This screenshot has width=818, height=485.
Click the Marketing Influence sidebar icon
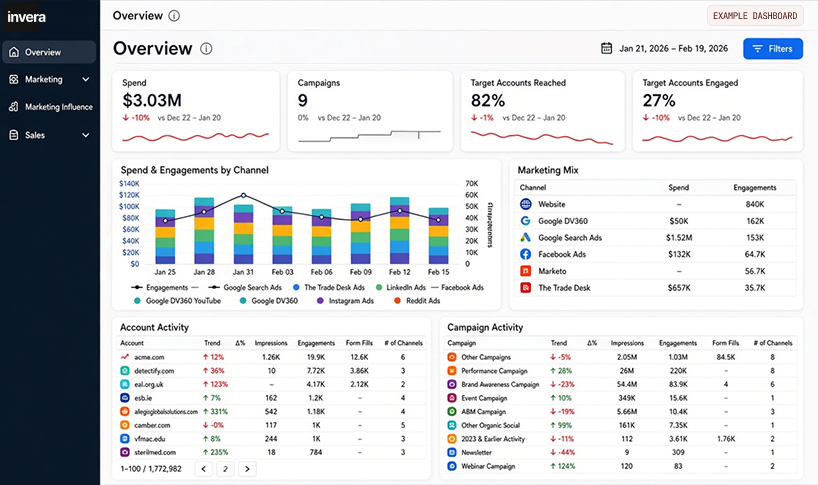pos(14,107)
